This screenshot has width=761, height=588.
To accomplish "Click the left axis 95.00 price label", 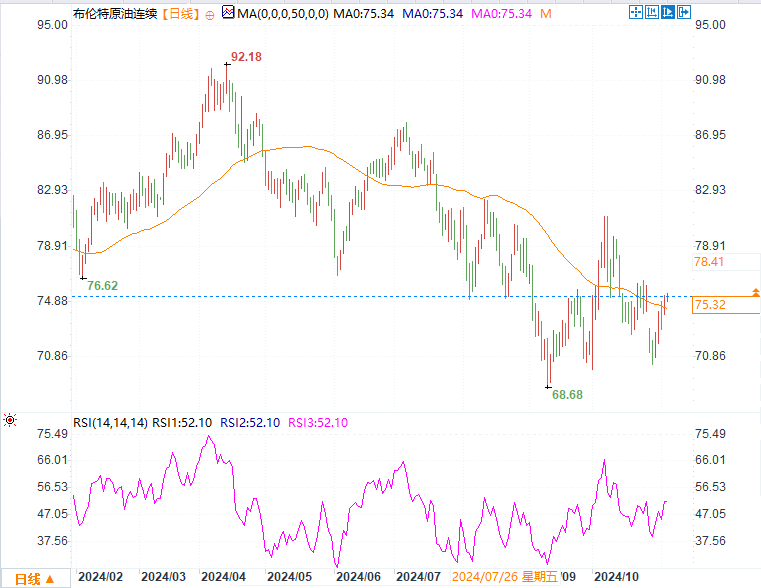I will point(52,25).
